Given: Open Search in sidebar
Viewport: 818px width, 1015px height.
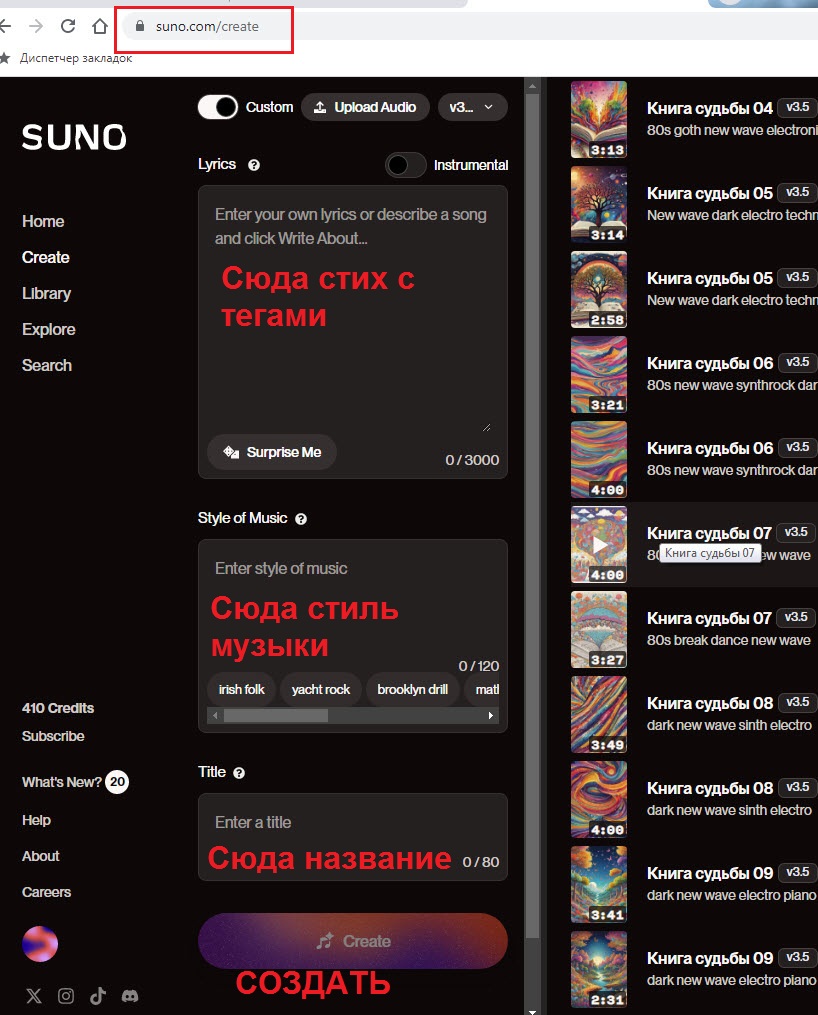Looking at the screenshot, I should [47, 365].
